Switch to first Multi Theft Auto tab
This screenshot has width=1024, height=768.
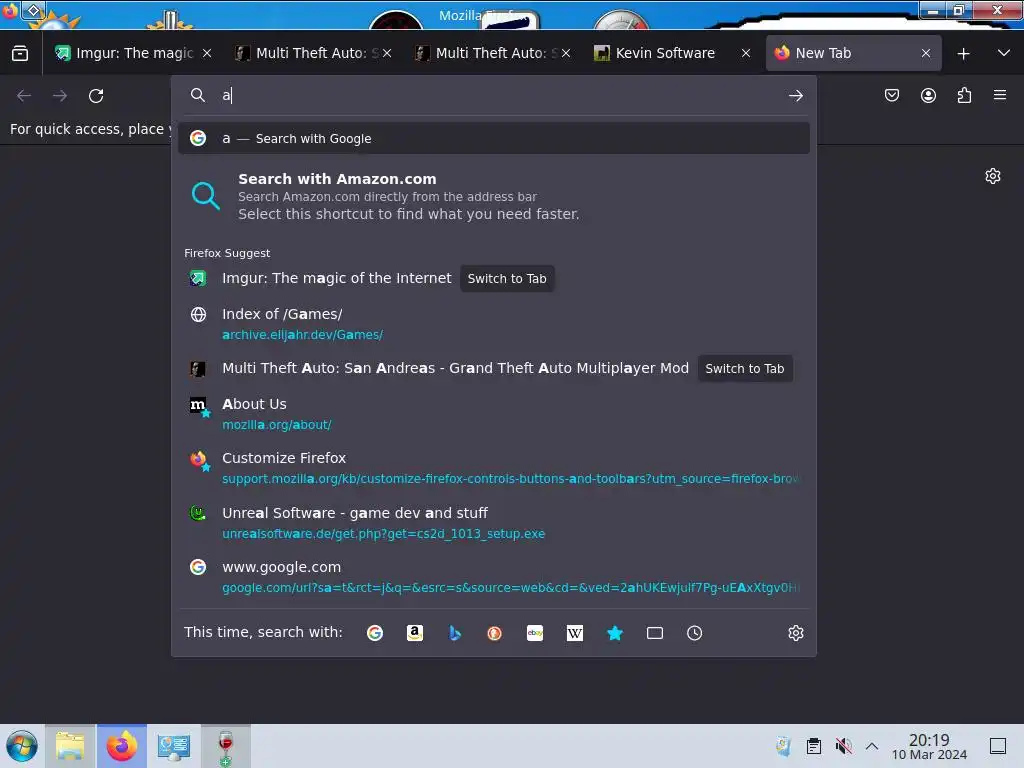(x=312, y=53)
